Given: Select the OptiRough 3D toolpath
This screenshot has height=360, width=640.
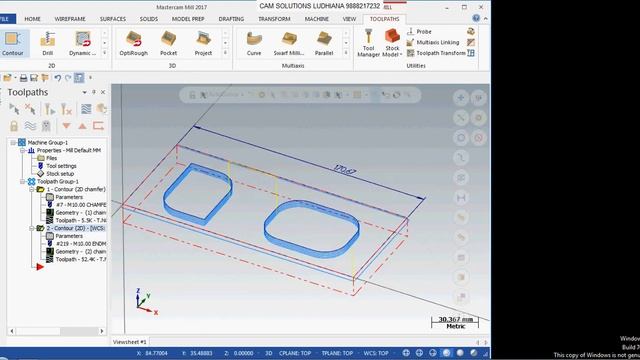Looking at the screenshot, I should 133,43.
